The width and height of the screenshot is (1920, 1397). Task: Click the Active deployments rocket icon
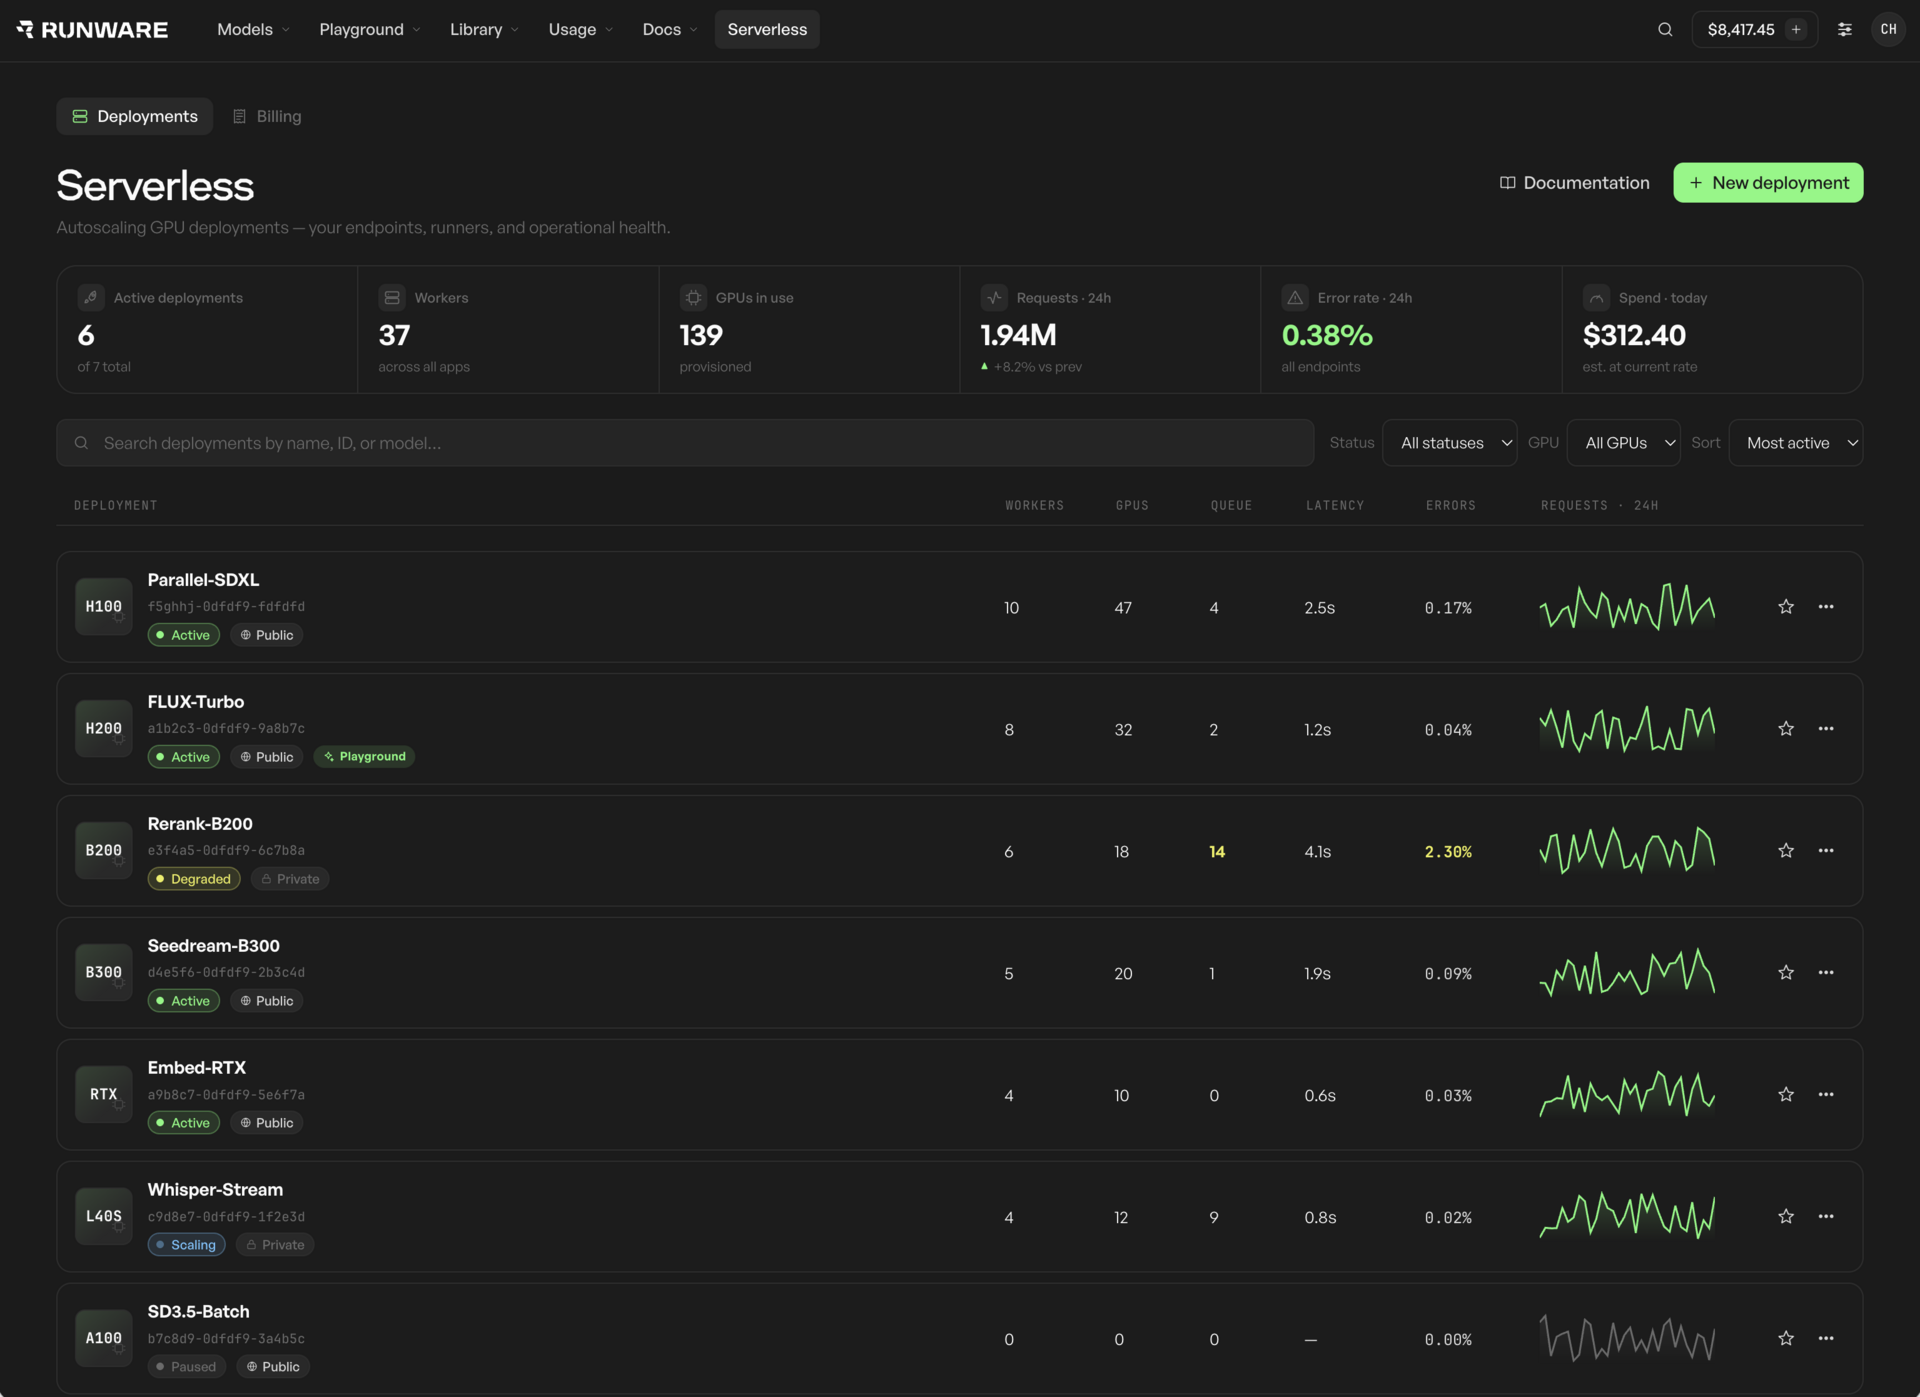(91, 298)
